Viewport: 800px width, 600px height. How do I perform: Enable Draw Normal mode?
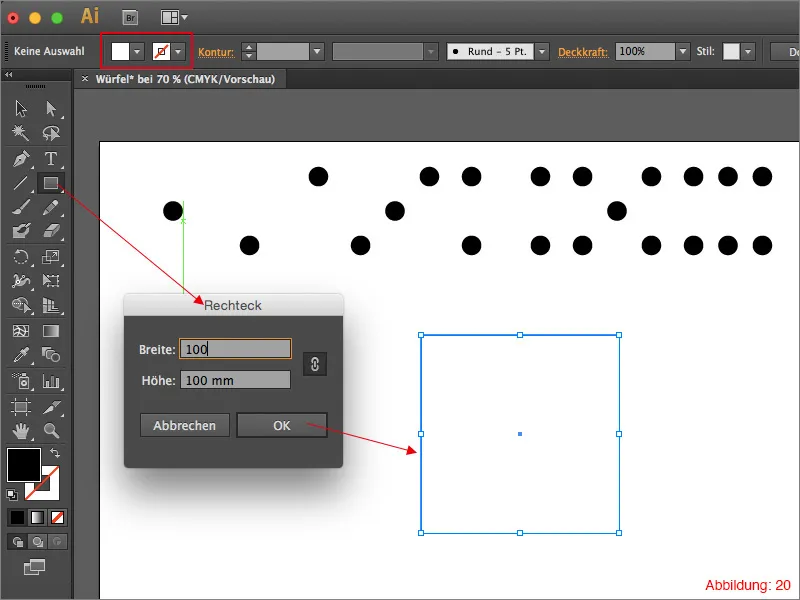pyautogui.click(x=17, y=542)
